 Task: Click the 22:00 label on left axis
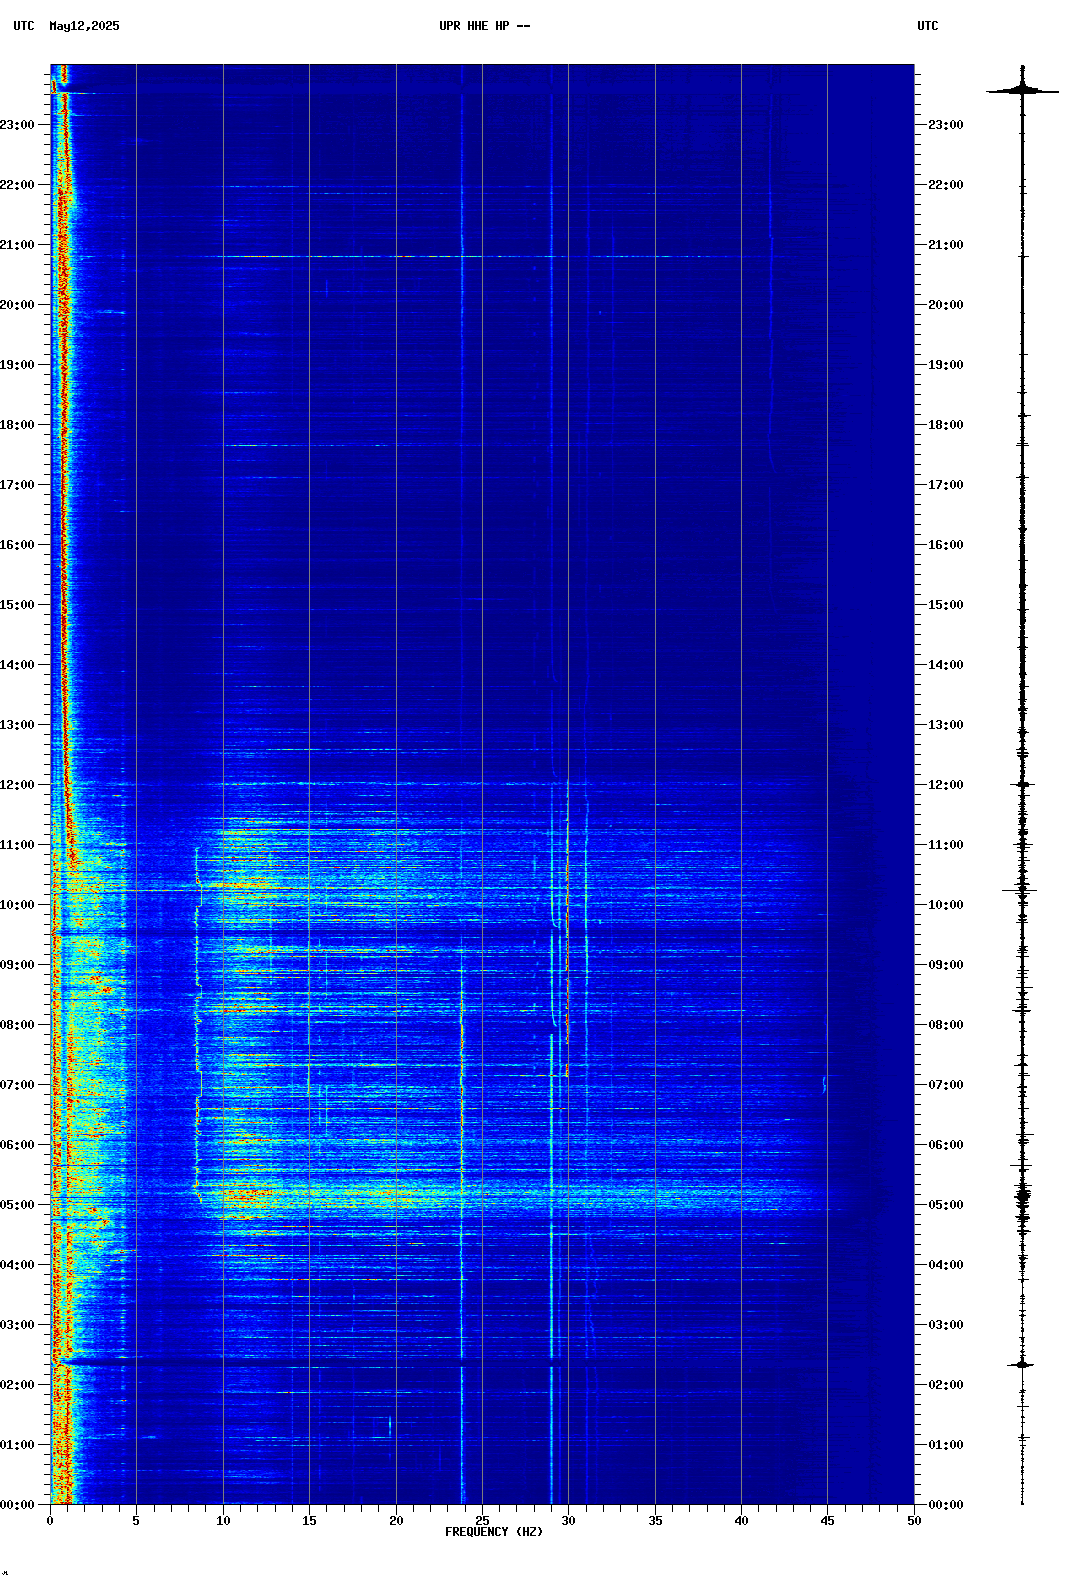coord(17,185)
